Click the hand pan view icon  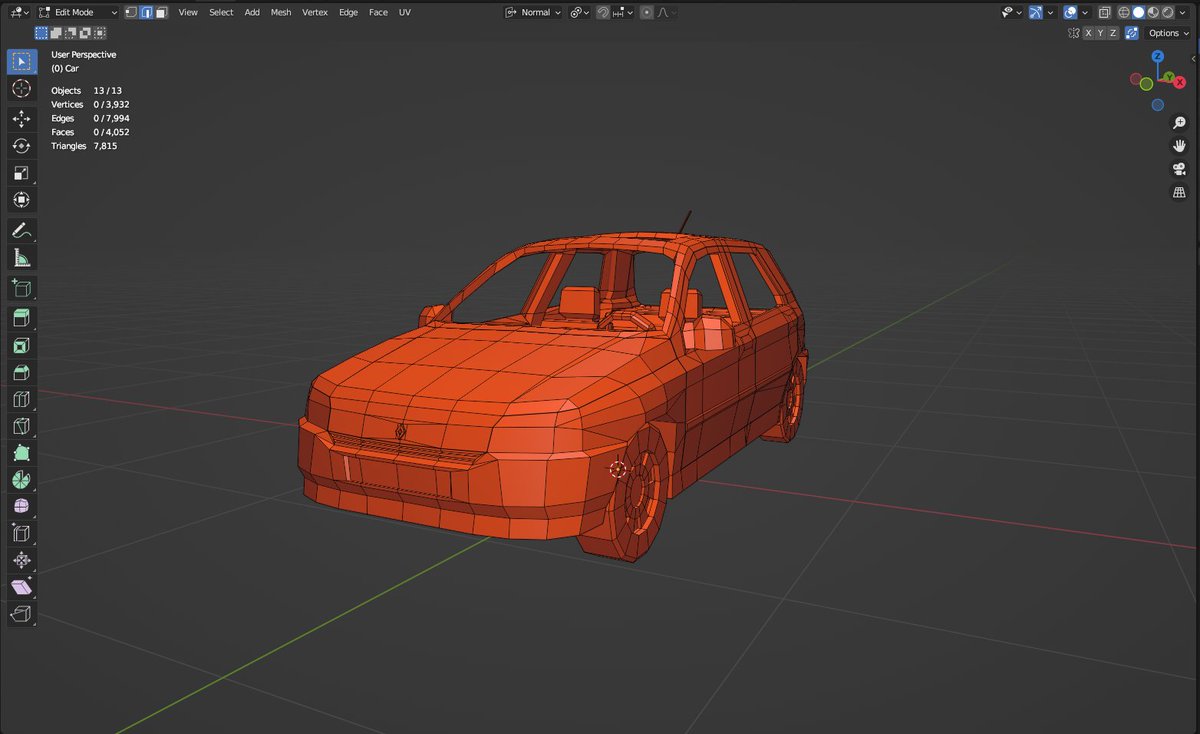tap(1179, 146)
